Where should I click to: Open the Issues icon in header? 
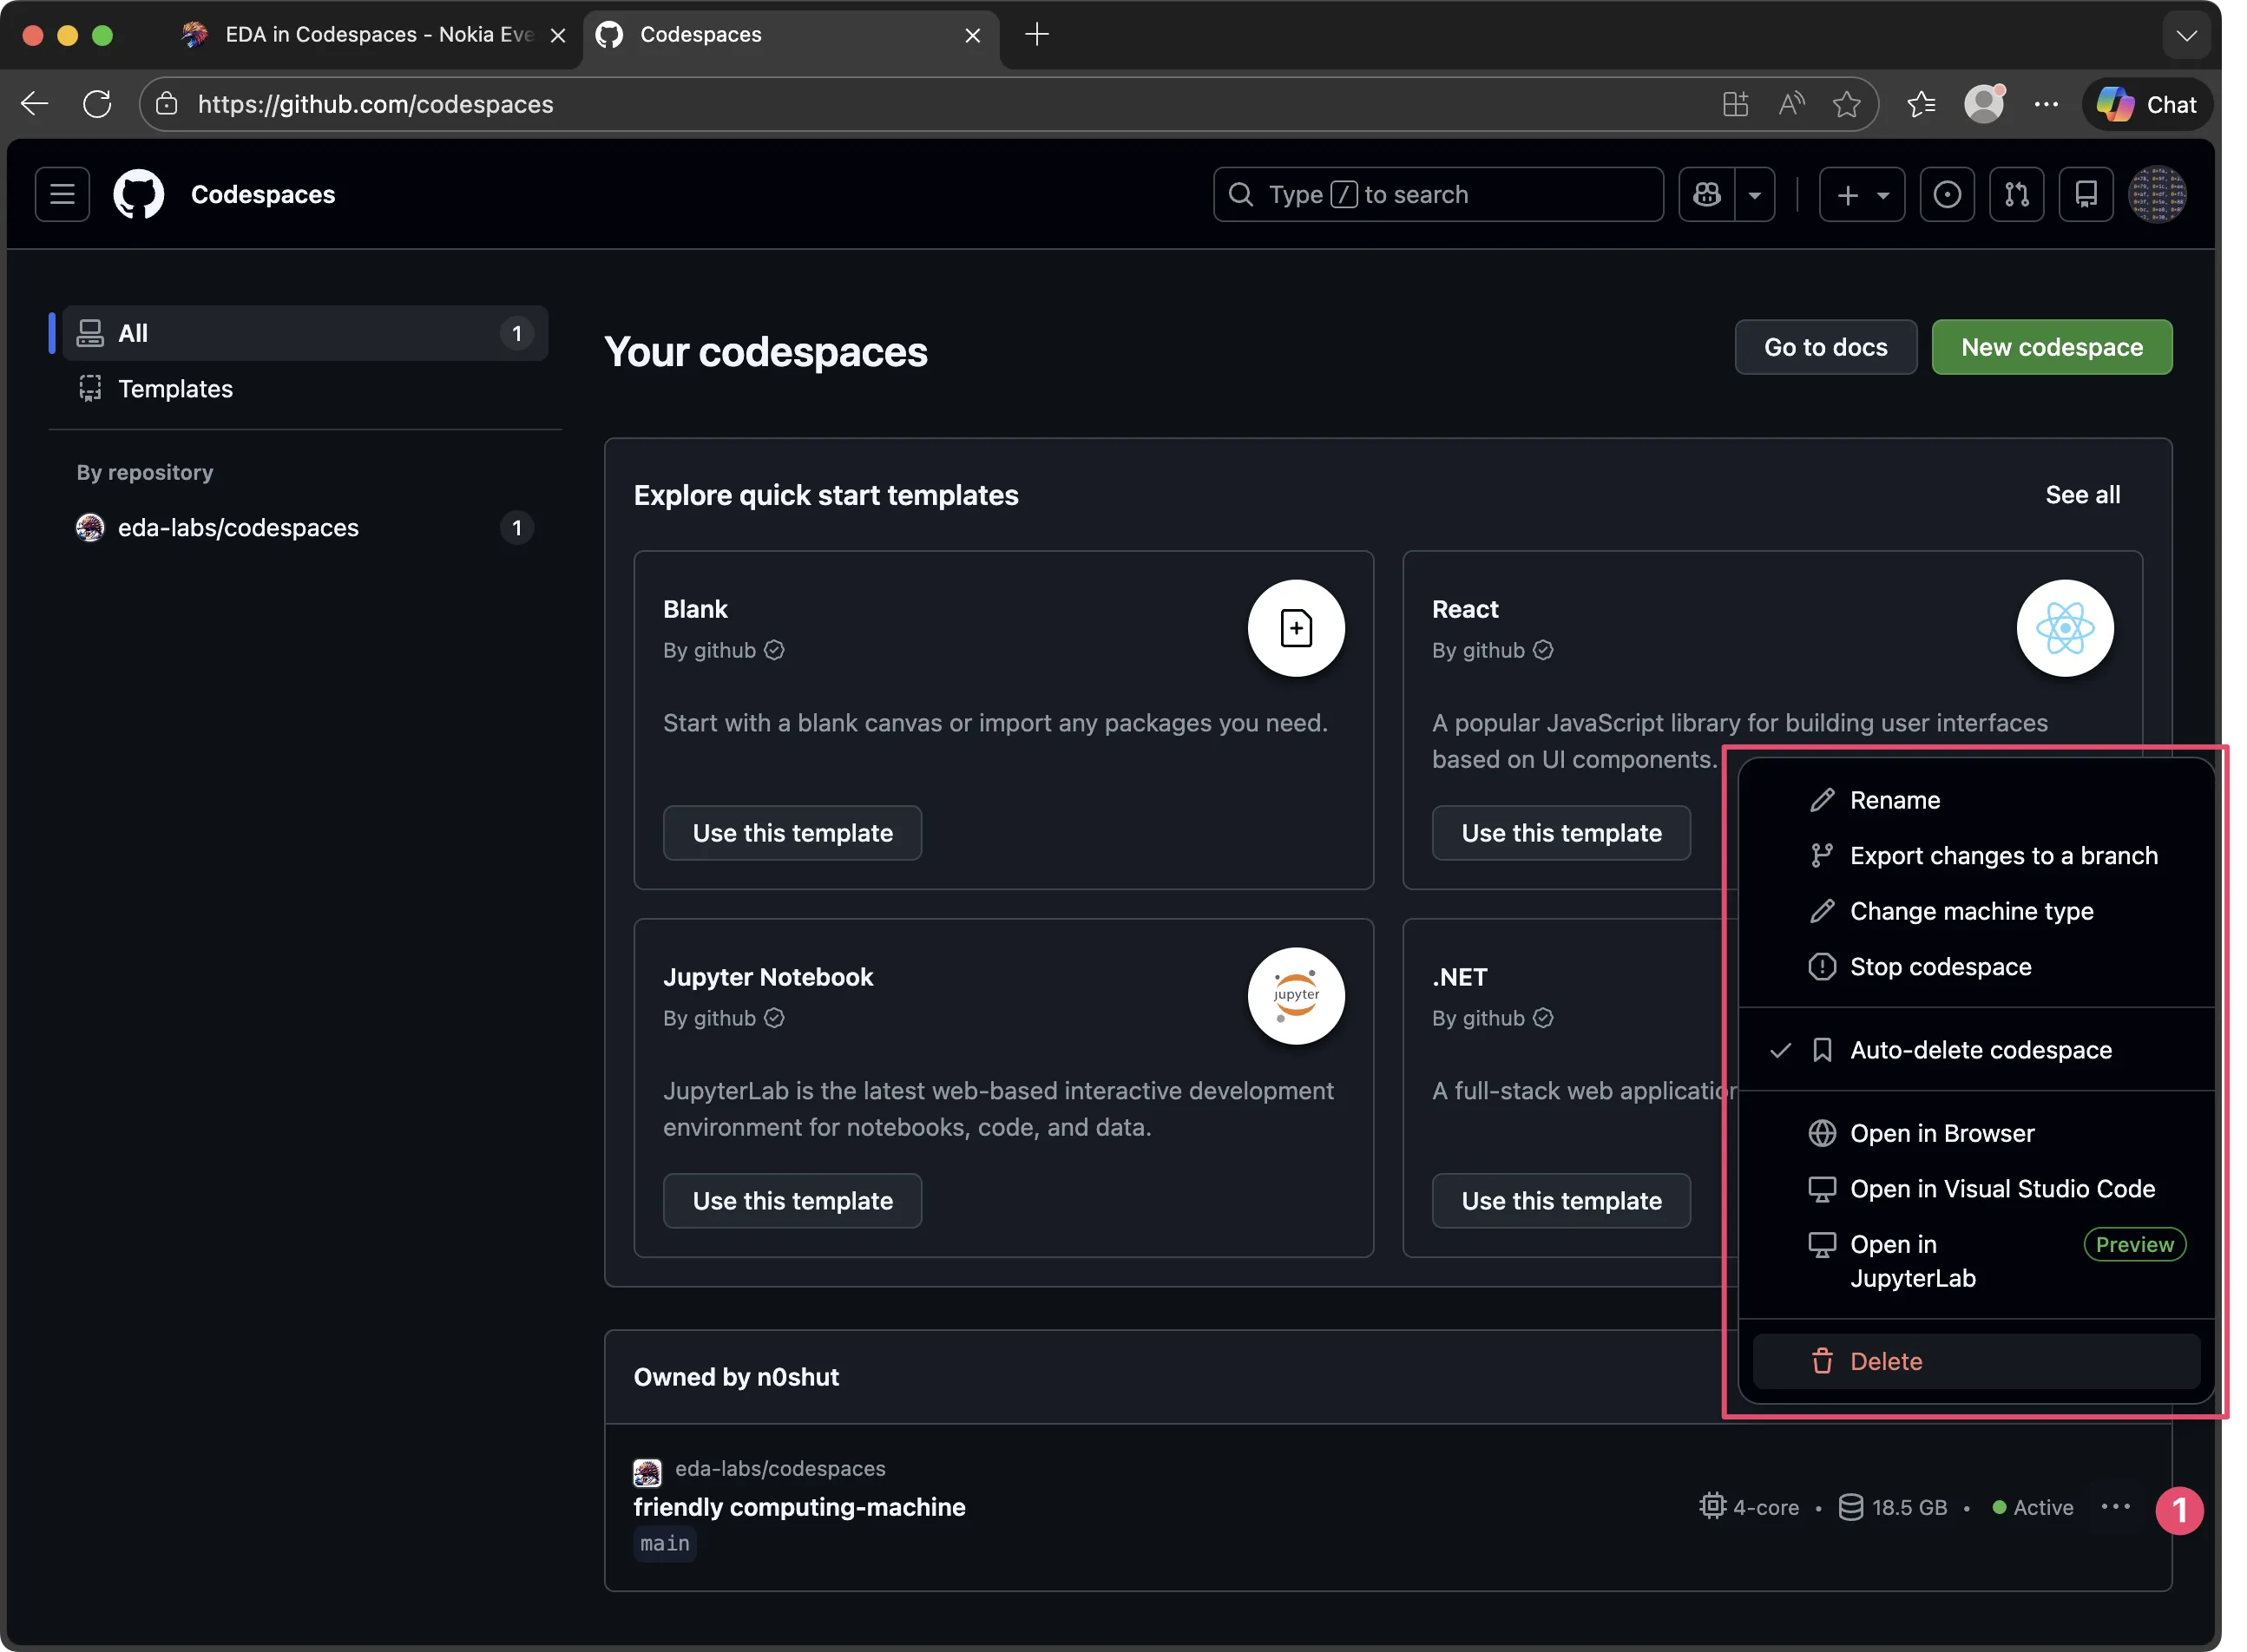click(x=1946, y=194)
